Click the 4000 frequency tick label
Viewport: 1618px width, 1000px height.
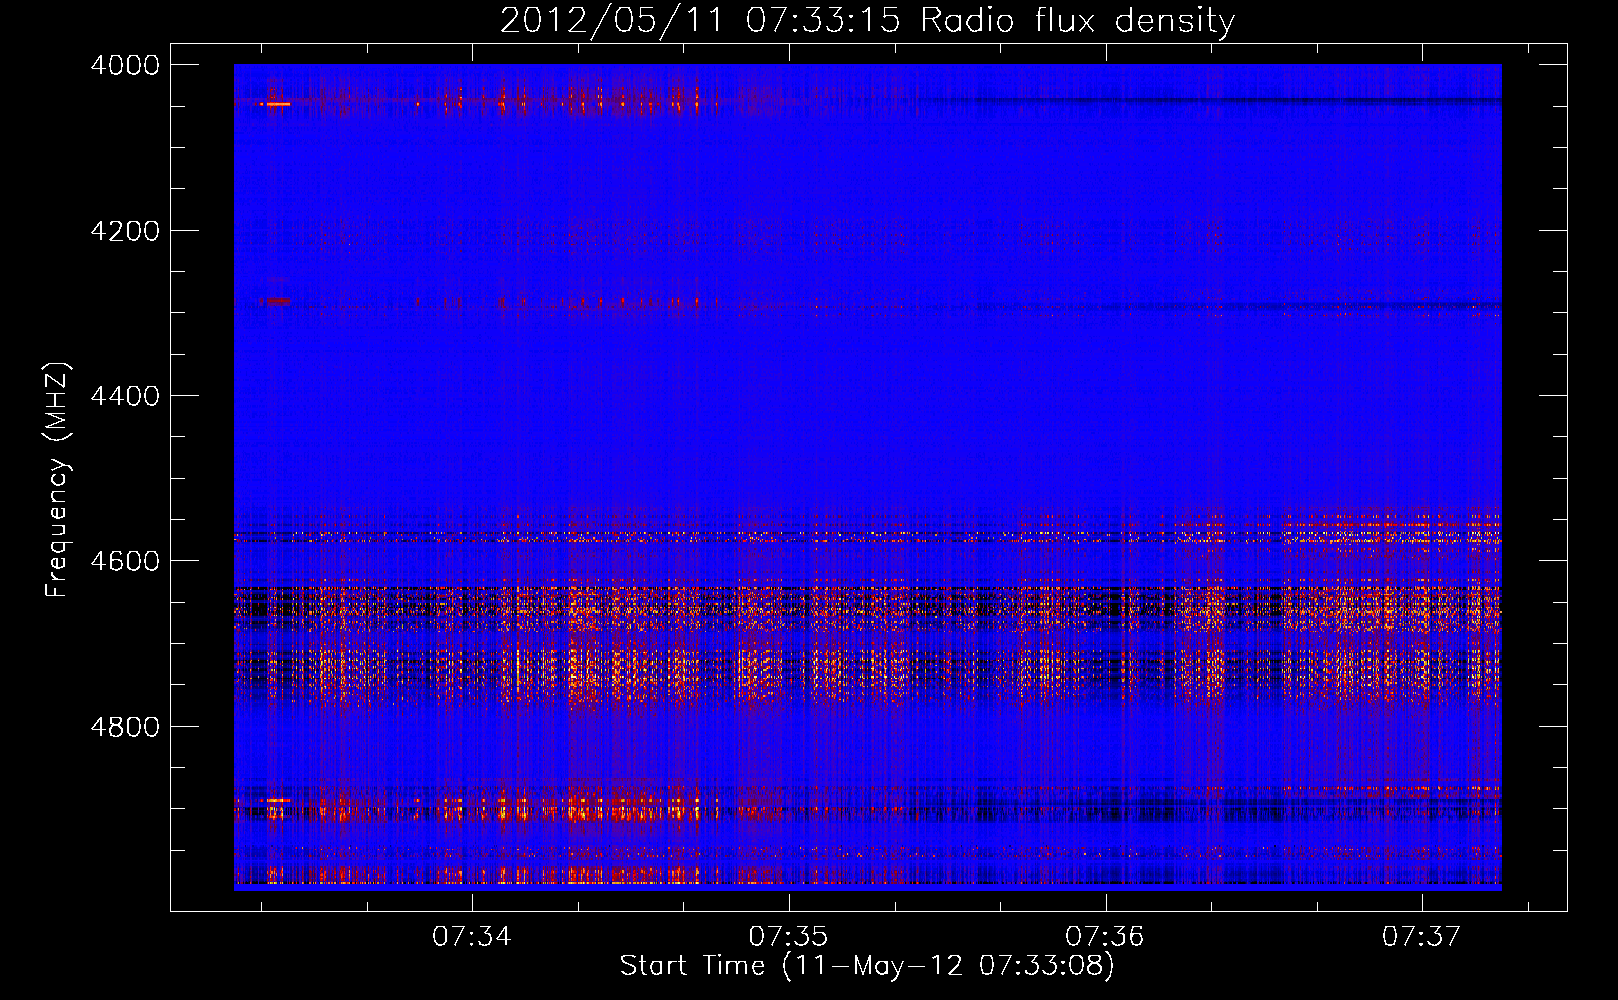pos(125,65)
